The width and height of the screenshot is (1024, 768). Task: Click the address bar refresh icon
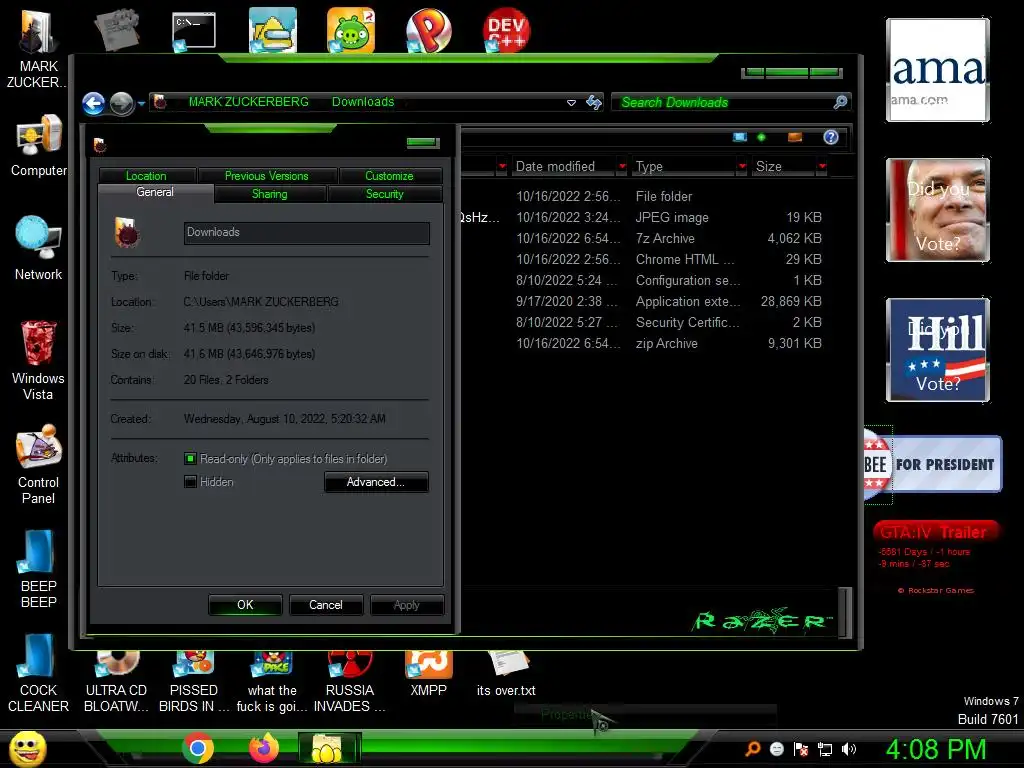[594, 102]
